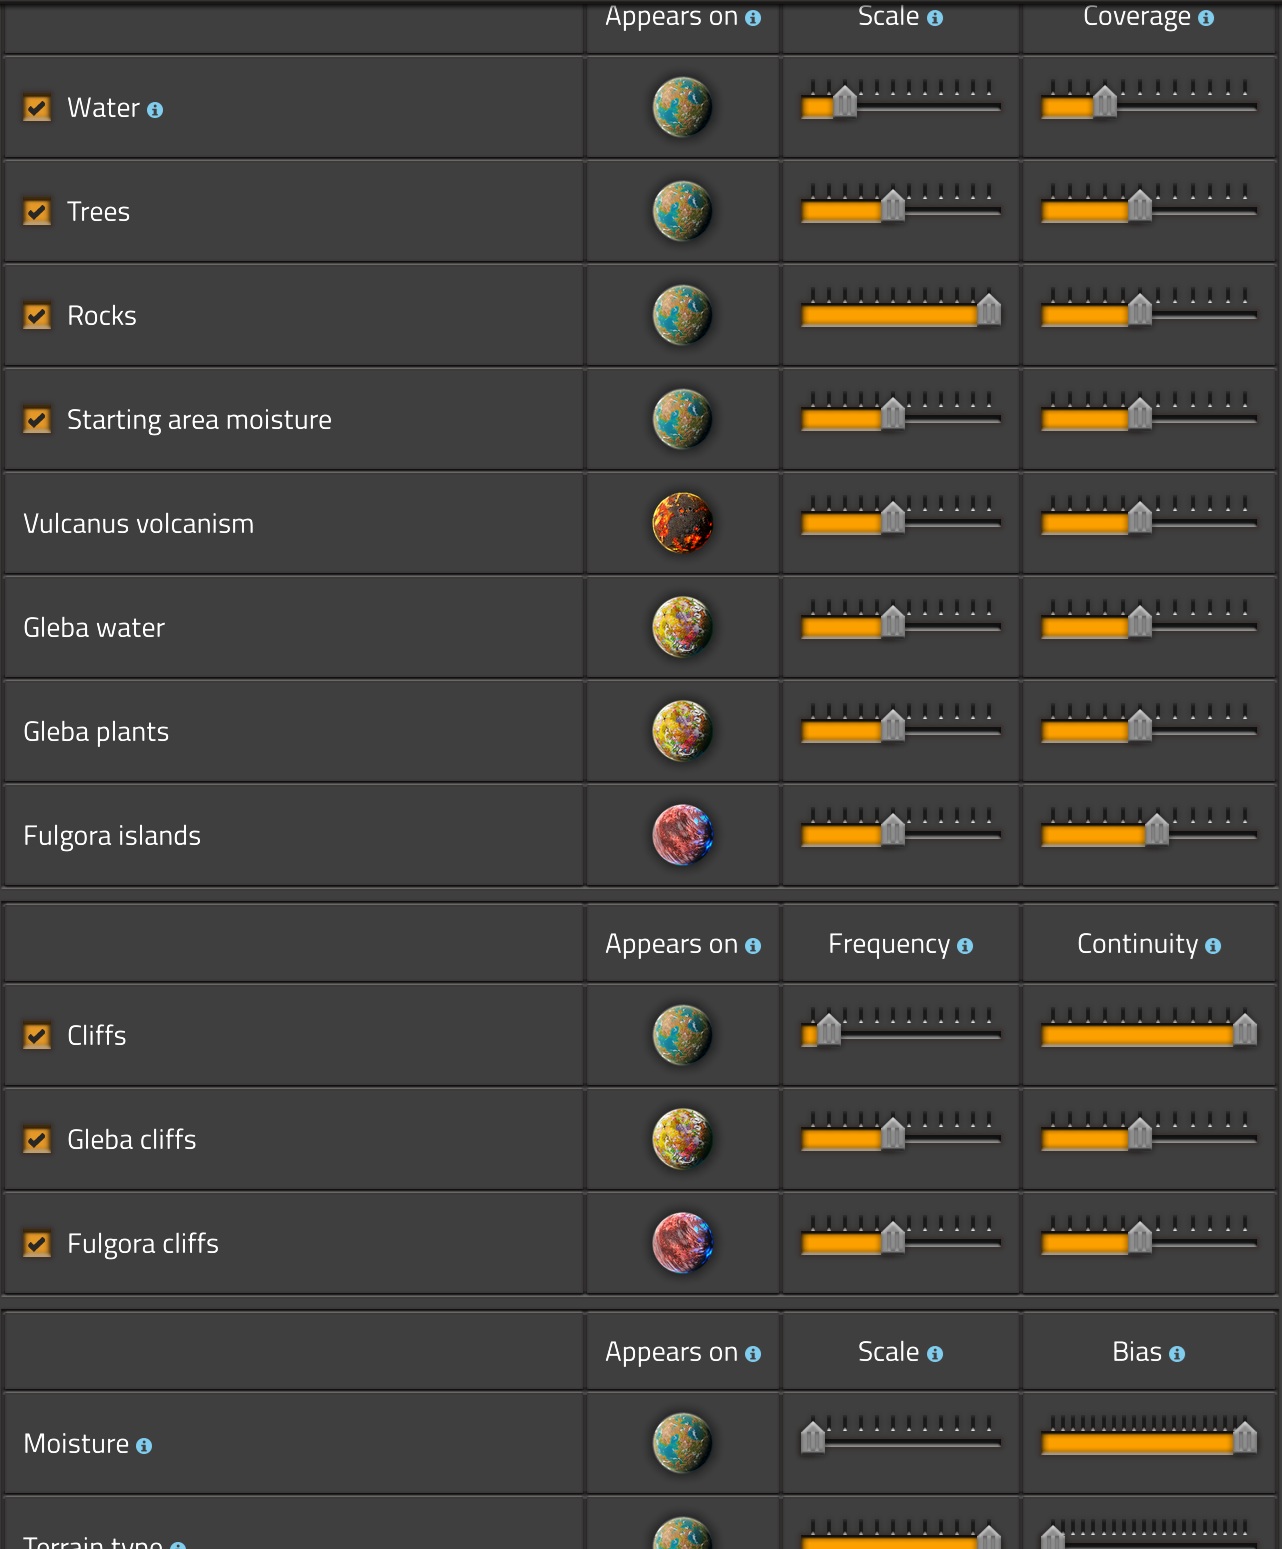Toggle the Cliffs checkbox off
This screenshot has height=1549, width=1282.
tap(37, 1036)
